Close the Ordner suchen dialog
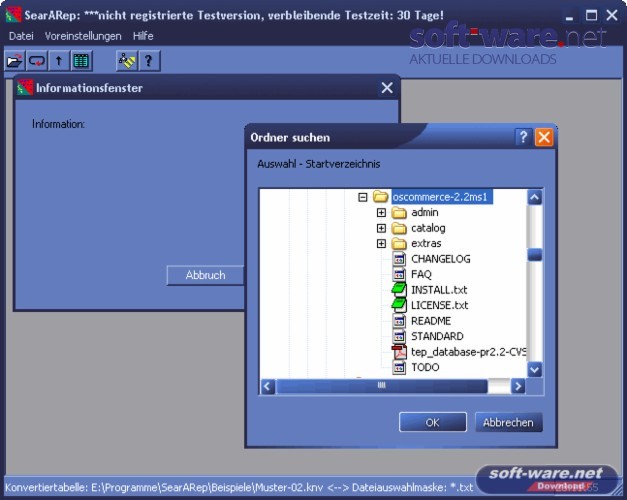 click(544, 137)
